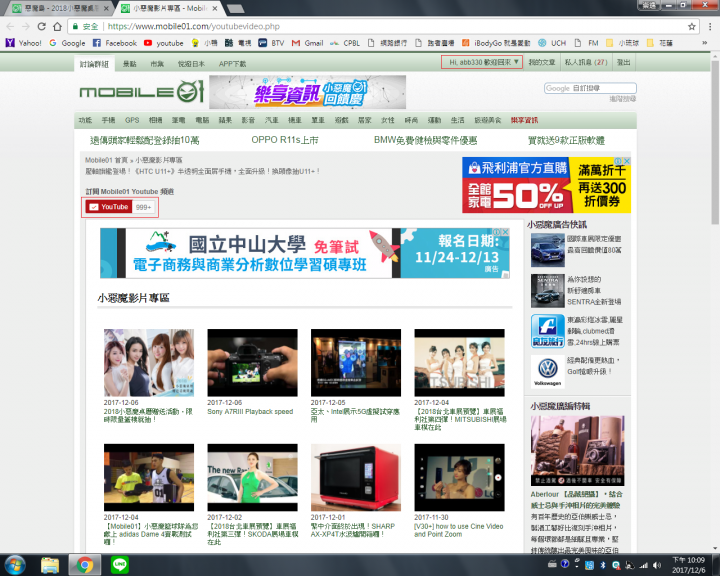This screenshot has height=576, width=720.
Task: Click the browser forward arrow
Action: pos(26,27)
